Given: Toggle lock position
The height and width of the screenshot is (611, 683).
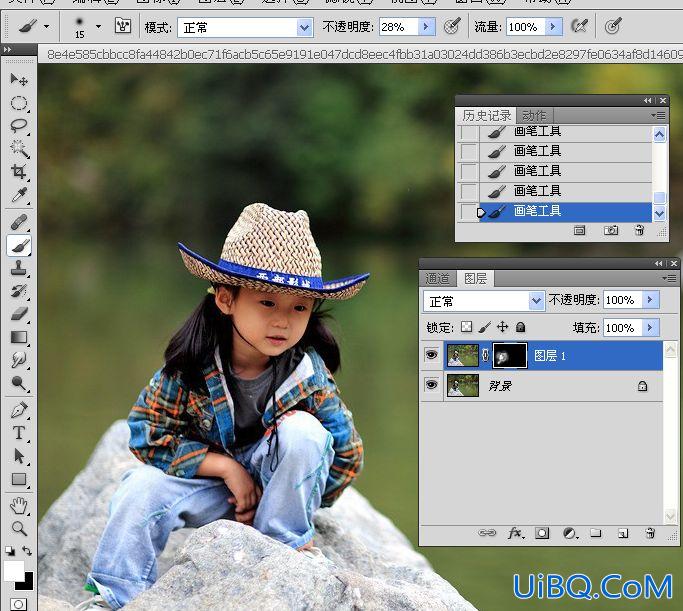Looking at the screenshot, I should point(502,327).
